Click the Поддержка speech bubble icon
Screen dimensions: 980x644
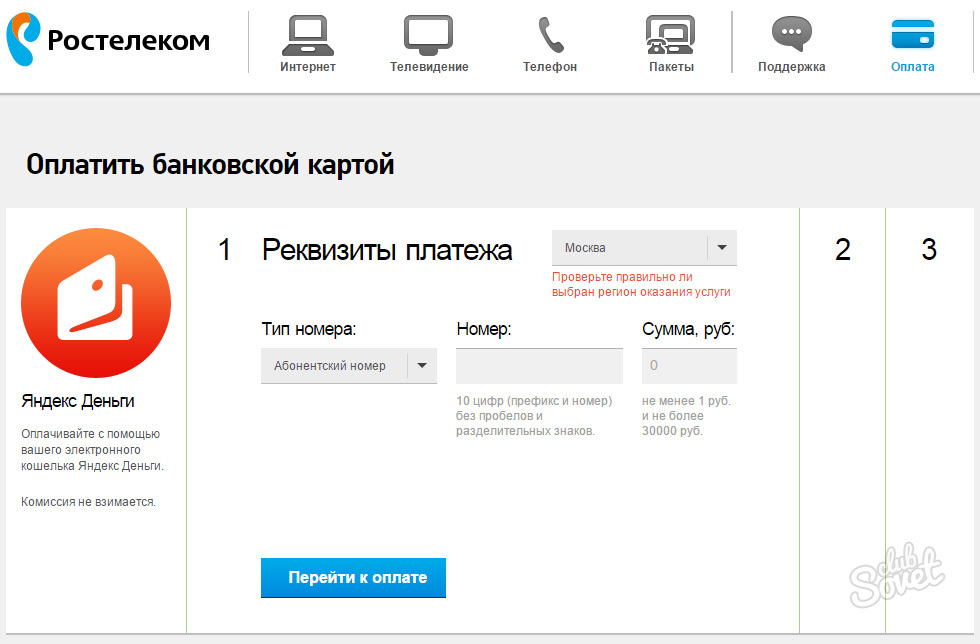point(791,34)
